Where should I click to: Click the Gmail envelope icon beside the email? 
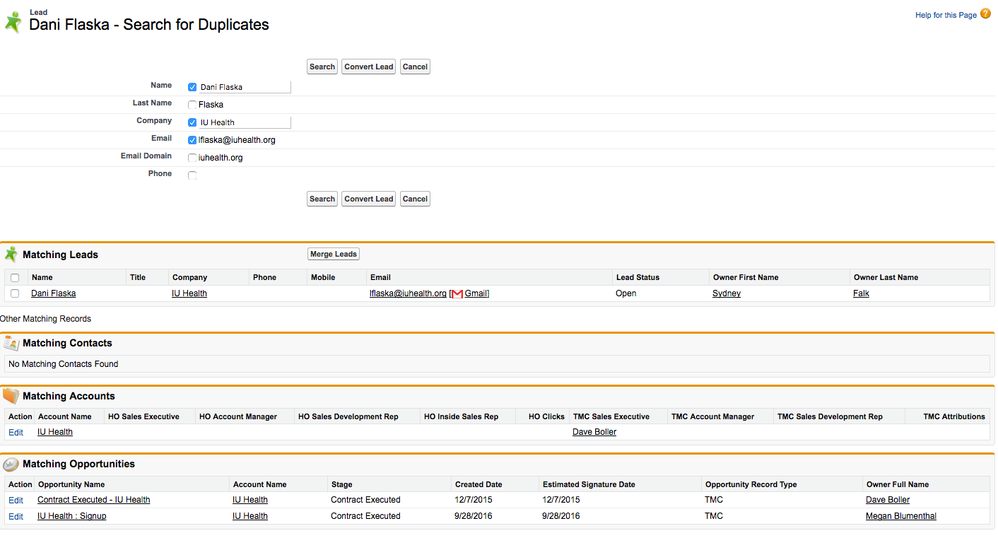[x=457, y=294]
